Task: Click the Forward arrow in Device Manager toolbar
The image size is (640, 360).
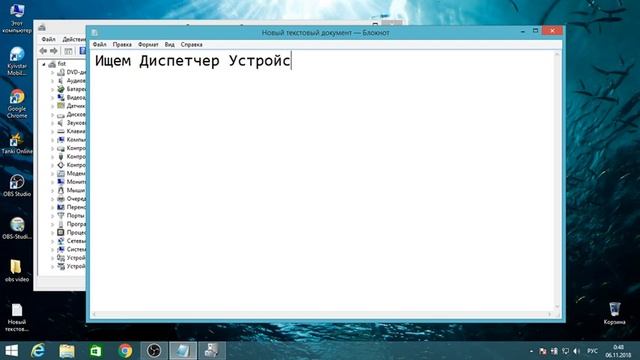Action: pos(53,51)
